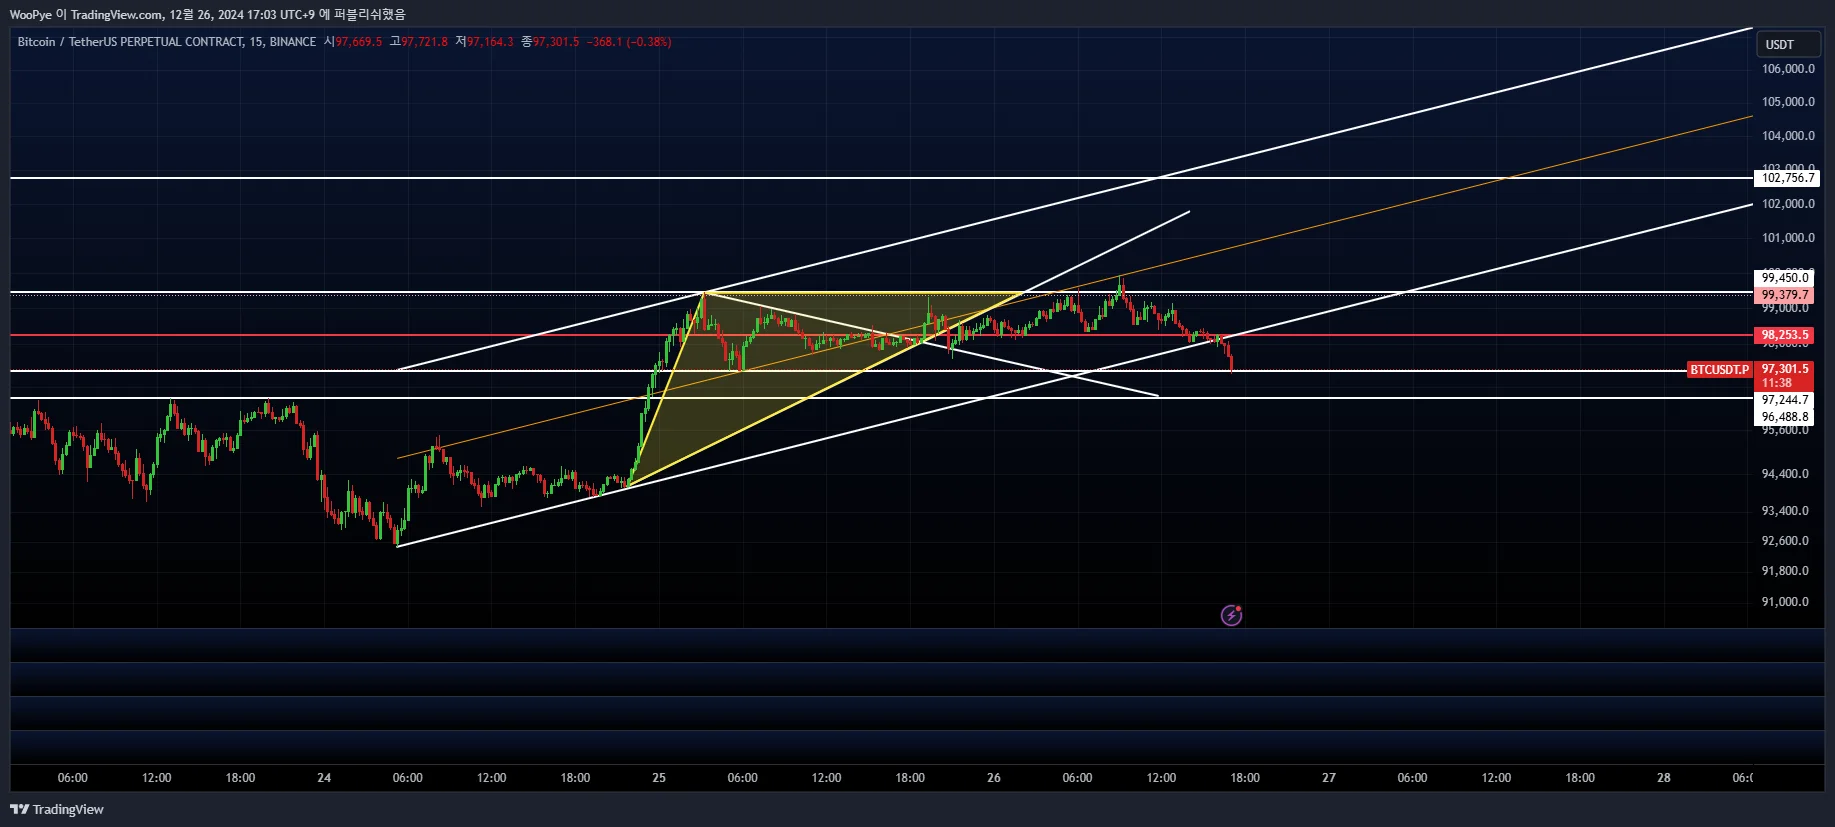Click the 97,301.5 last price label
The height and width of the screenshot is (827, 1835).
[1785, 369]
